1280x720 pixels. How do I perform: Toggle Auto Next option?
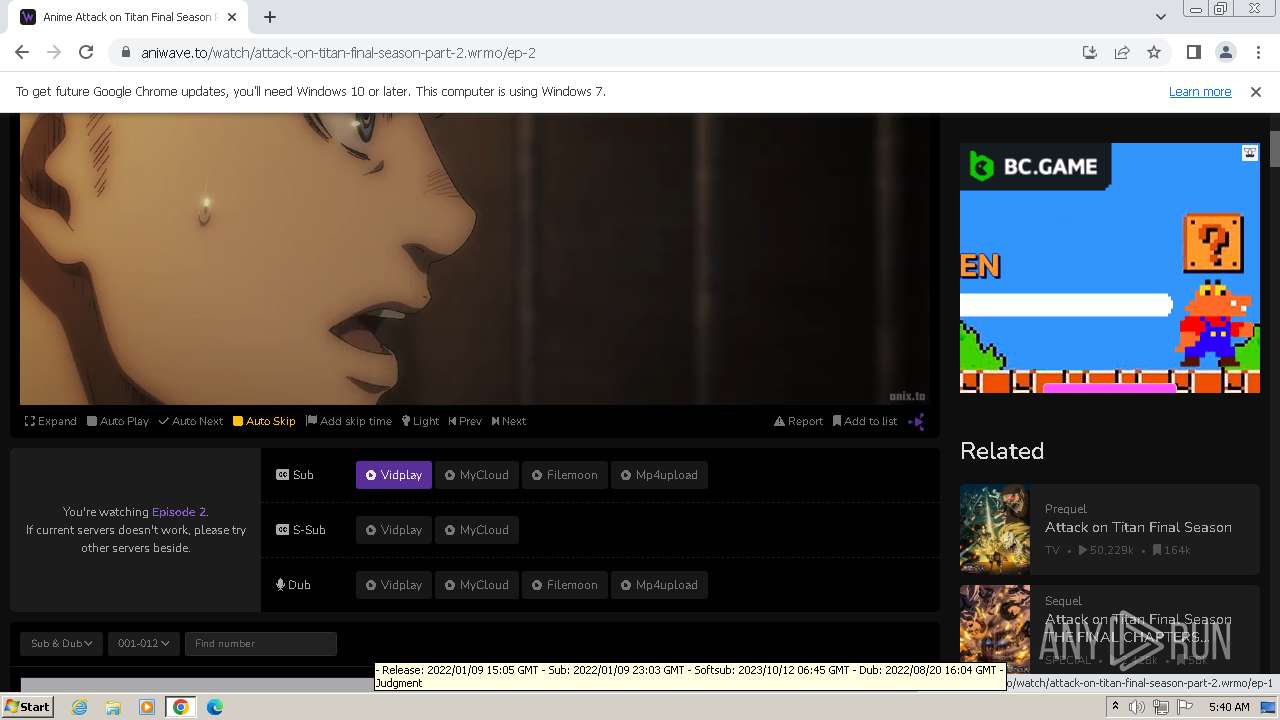[x=191, y=421]
